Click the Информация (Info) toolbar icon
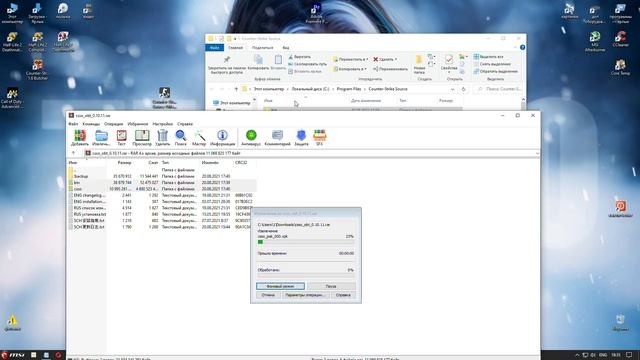 click(222, 136)
